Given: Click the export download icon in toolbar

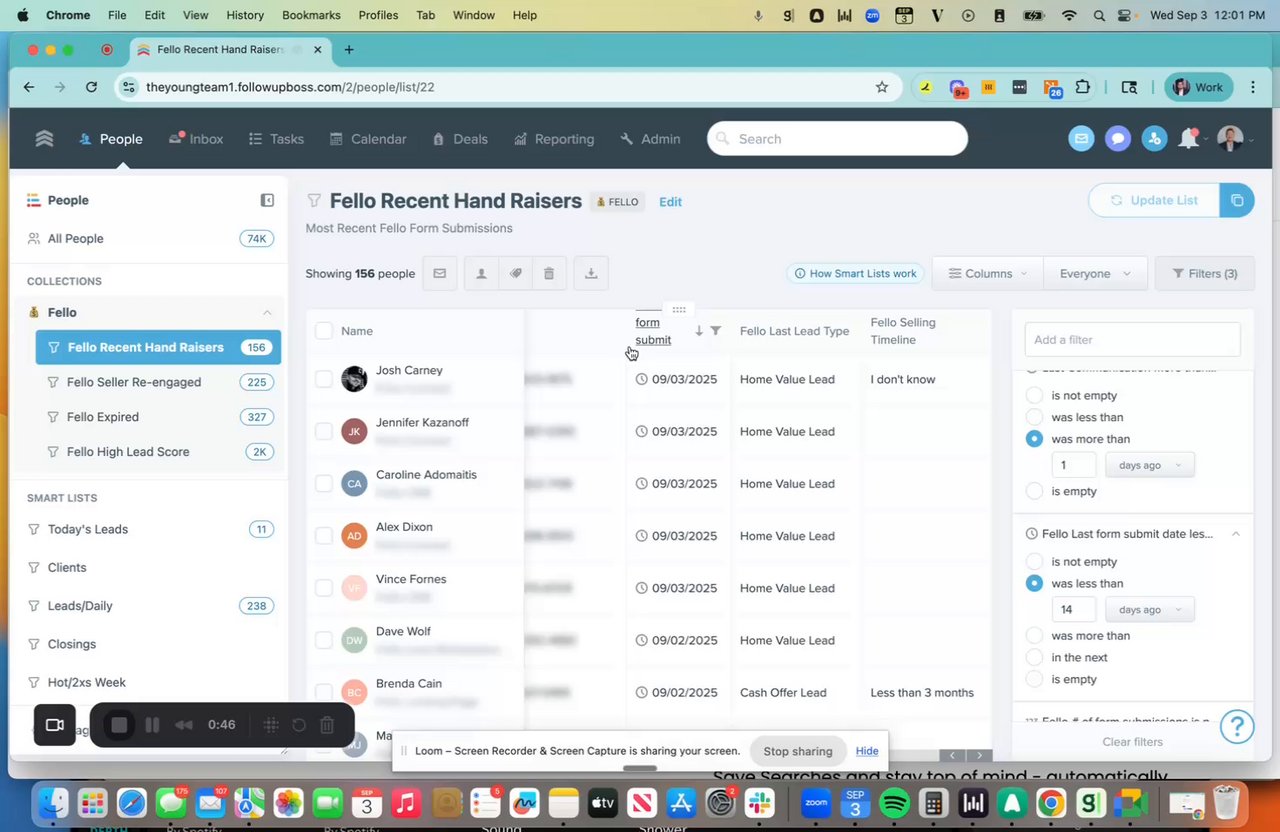Looking at the screenshot, I should pos(591,273).
